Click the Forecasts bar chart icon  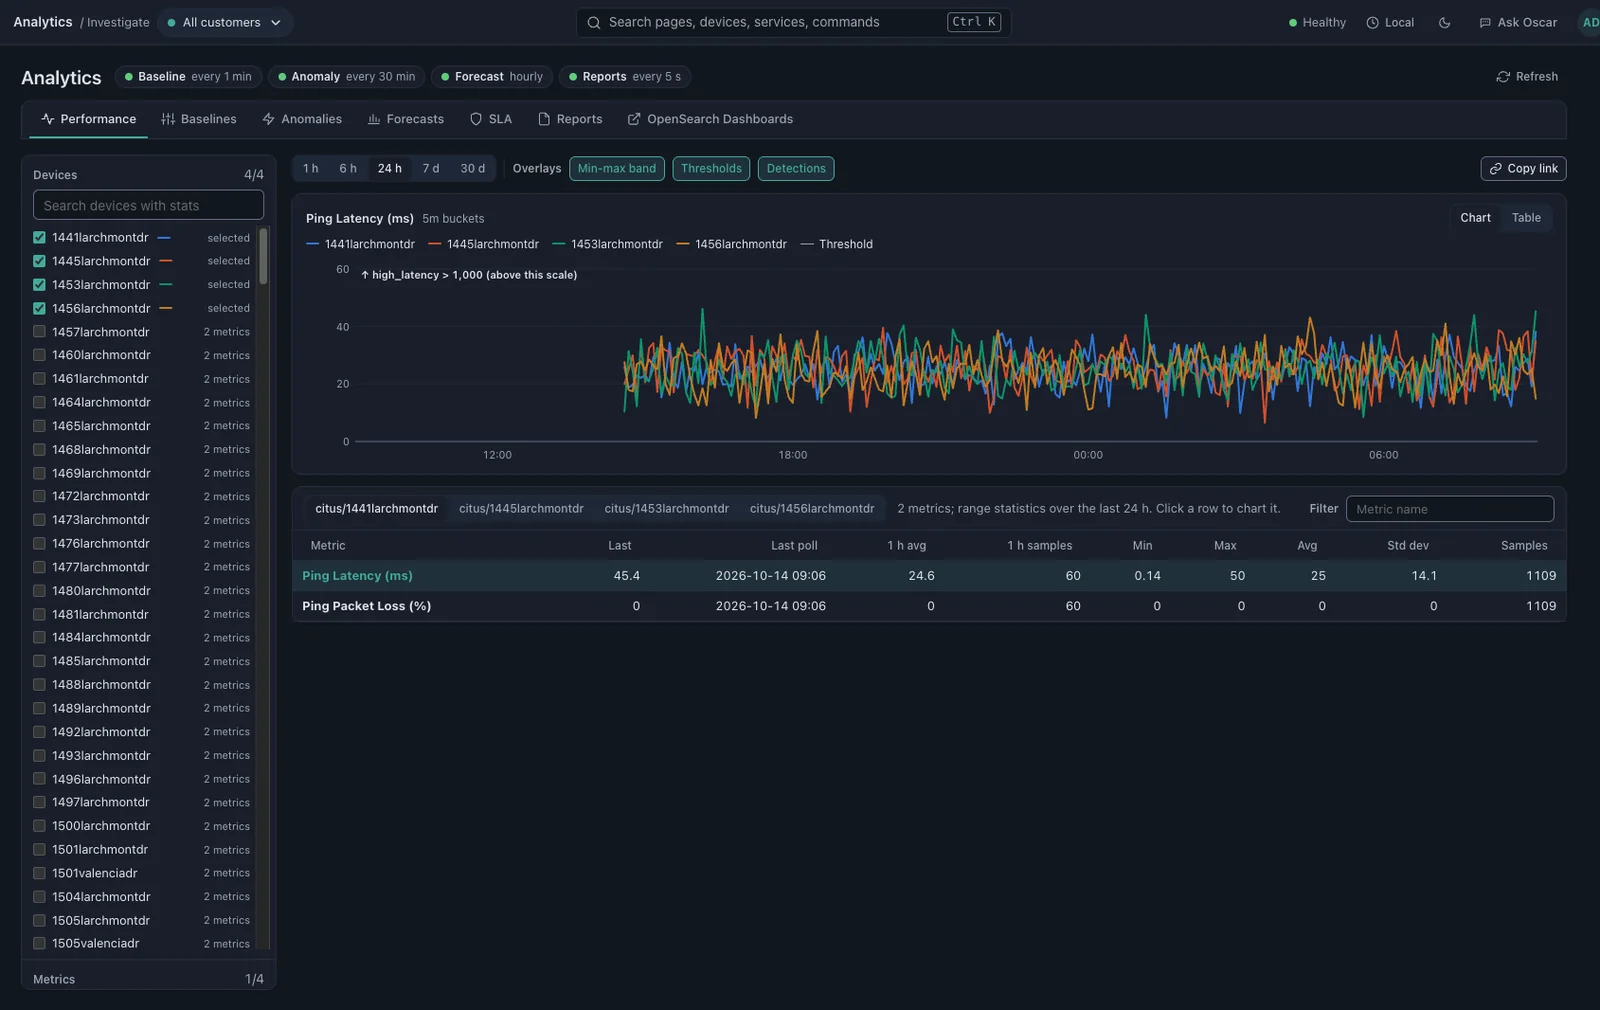(x=374, y=119)
